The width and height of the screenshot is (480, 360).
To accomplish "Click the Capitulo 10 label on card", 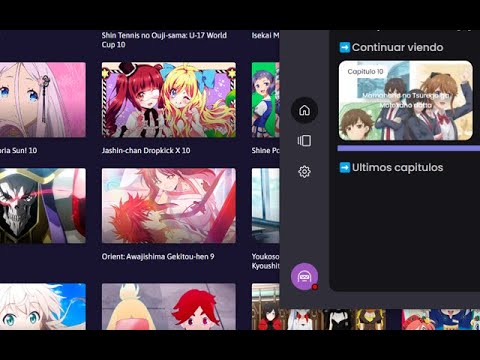I will point(365,72).
